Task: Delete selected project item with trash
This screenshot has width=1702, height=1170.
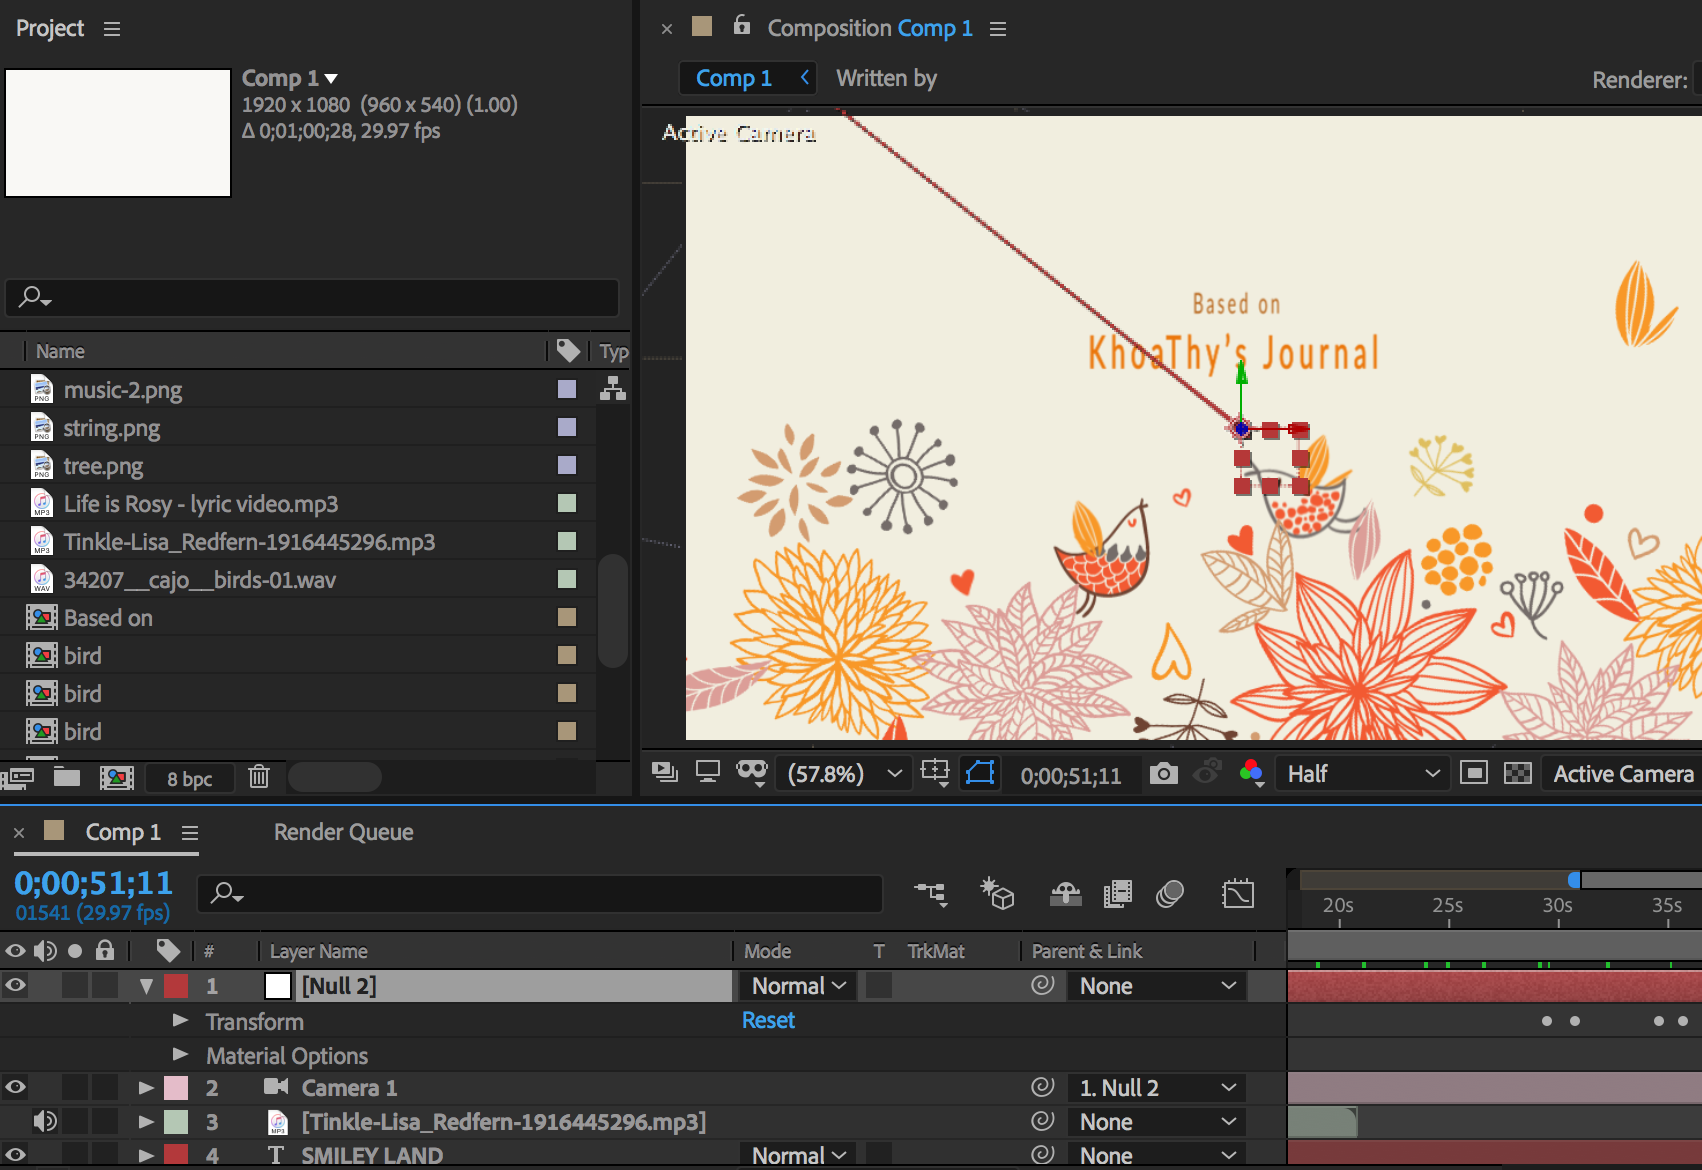Action: coord(259,777)
